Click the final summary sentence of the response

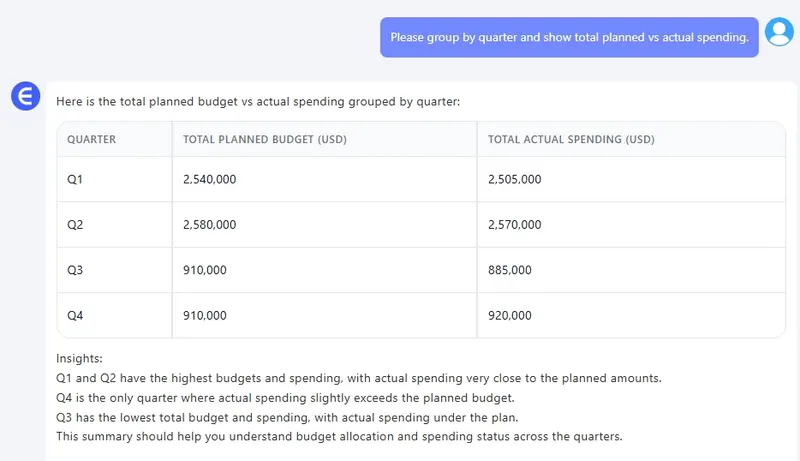340,437
